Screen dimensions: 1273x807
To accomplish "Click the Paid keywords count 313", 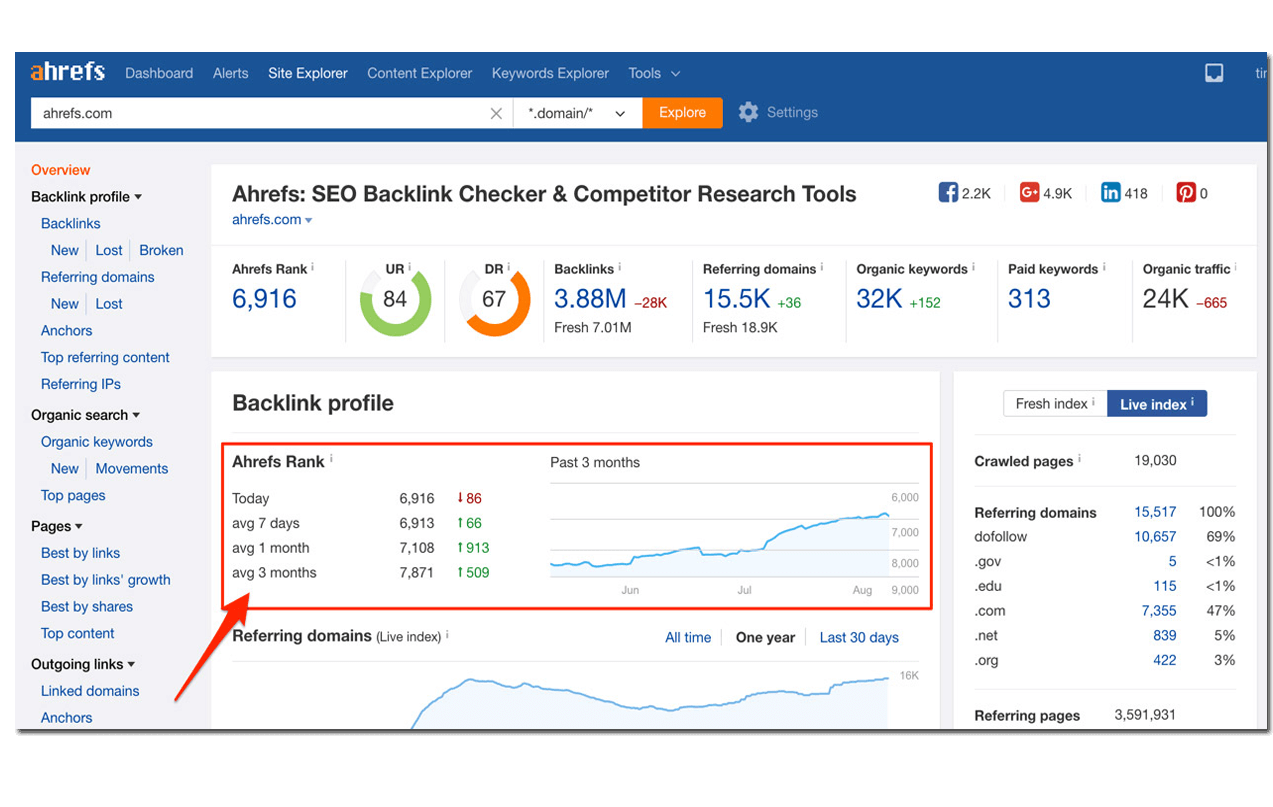I will click(x=1029, y=299).
